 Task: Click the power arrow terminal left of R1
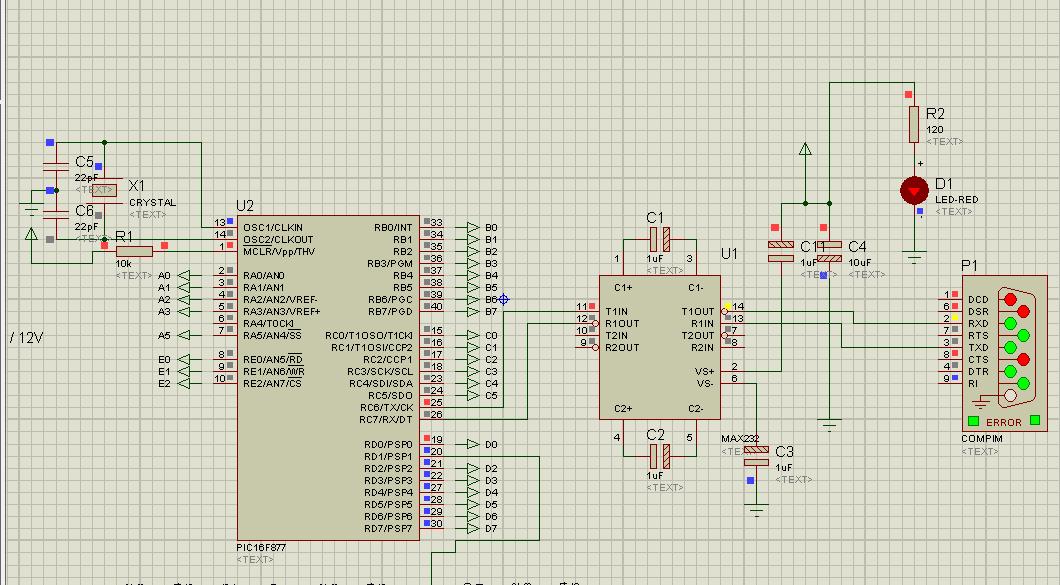tap(31, 234)
